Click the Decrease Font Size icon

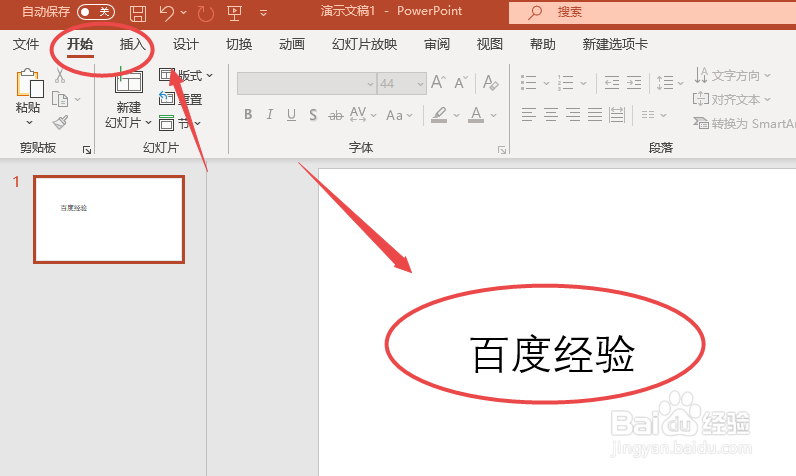(460, 82)
